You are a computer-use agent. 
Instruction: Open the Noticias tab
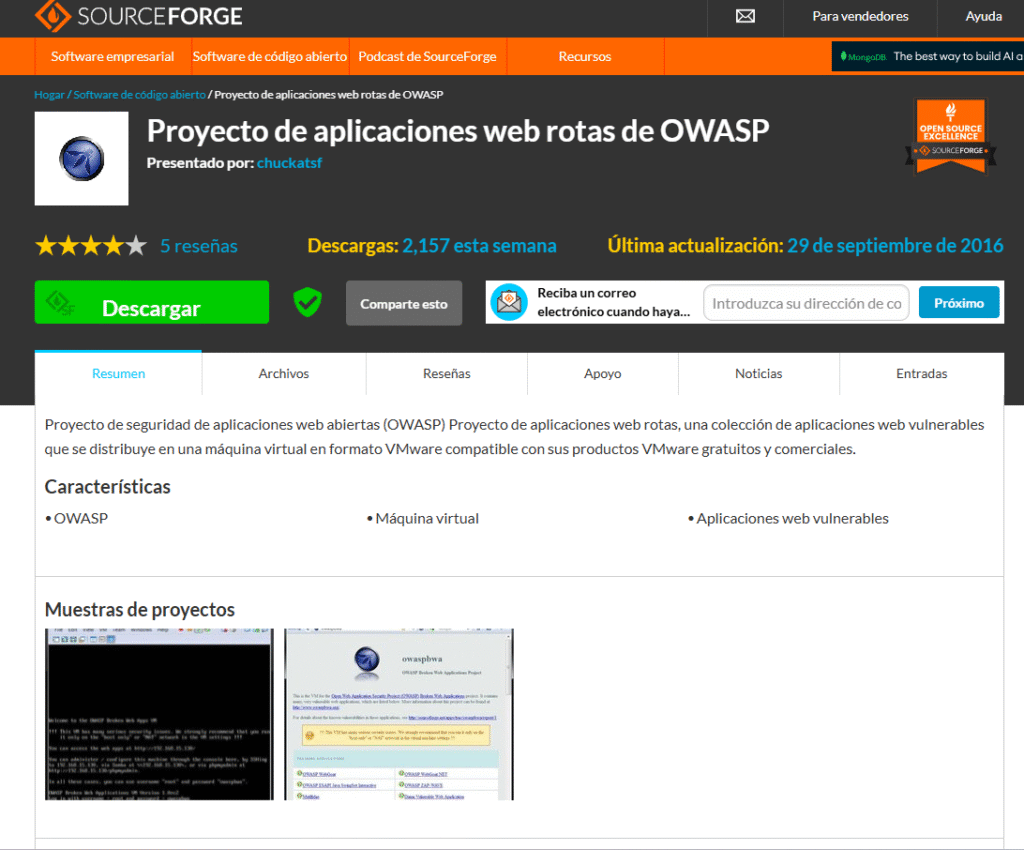pyautogui.click(x=758, y=374)
